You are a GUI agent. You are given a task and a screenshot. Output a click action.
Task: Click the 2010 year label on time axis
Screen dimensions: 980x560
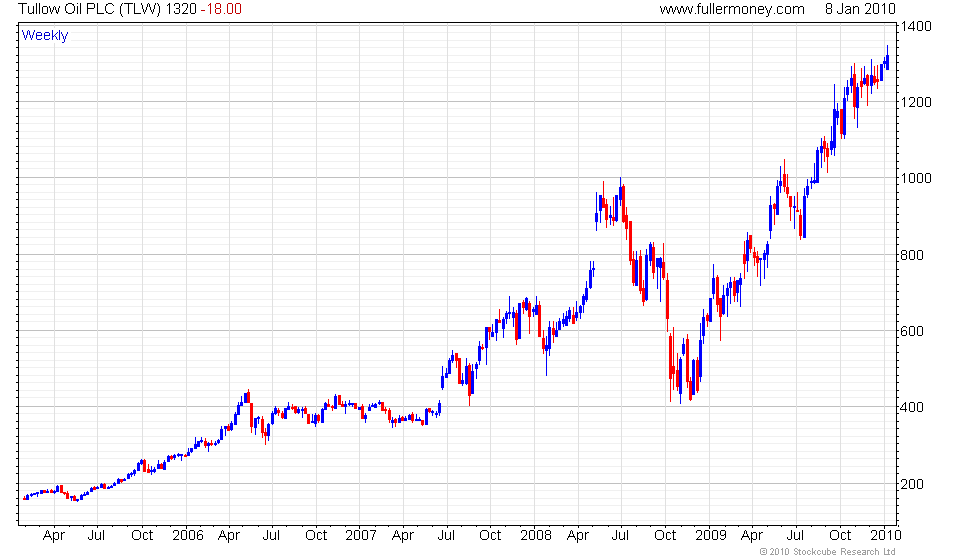pos(886,536)
